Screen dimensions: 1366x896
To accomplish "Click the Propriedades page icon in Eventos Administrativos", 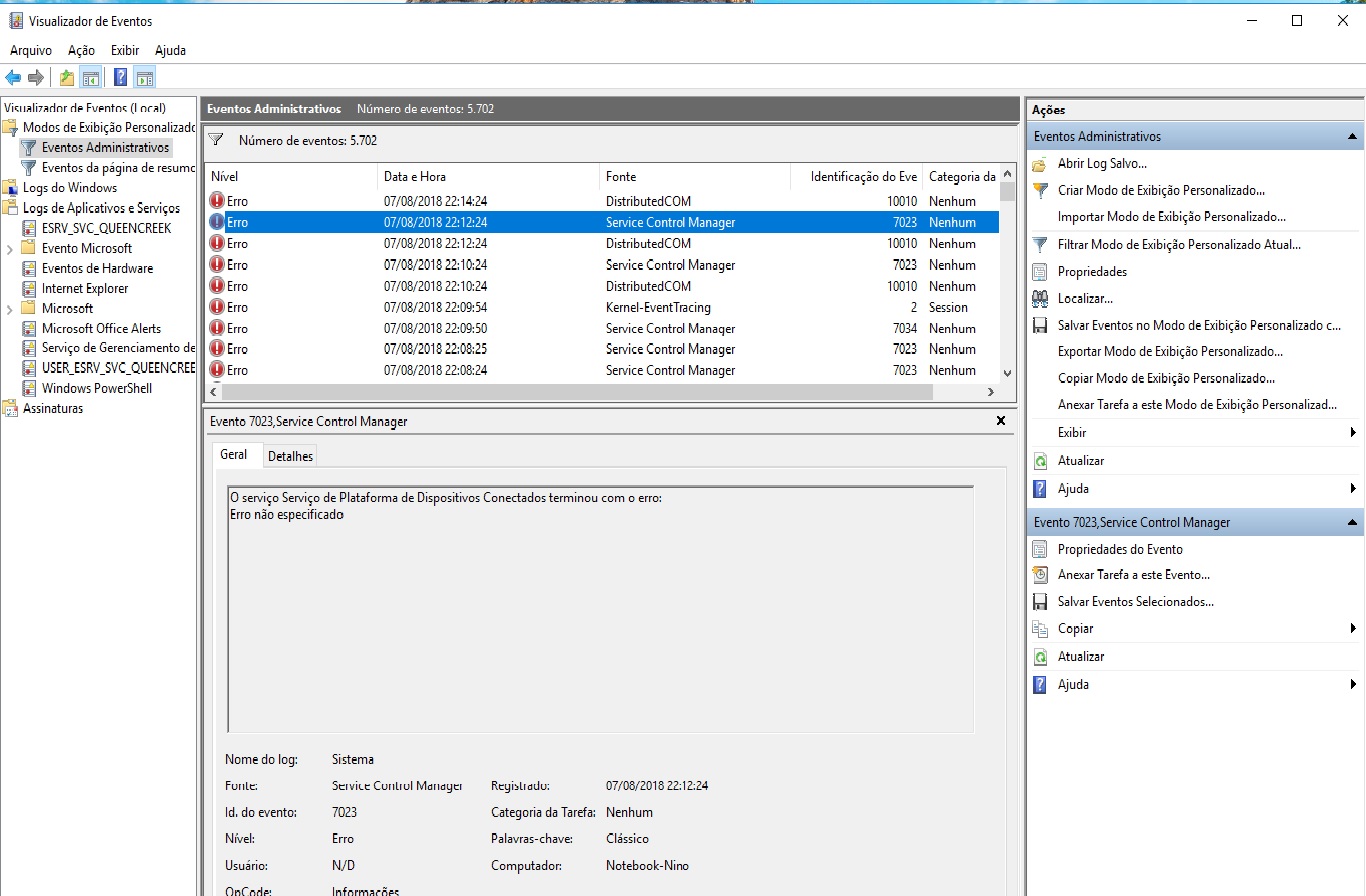I will tap(1040, 272).
